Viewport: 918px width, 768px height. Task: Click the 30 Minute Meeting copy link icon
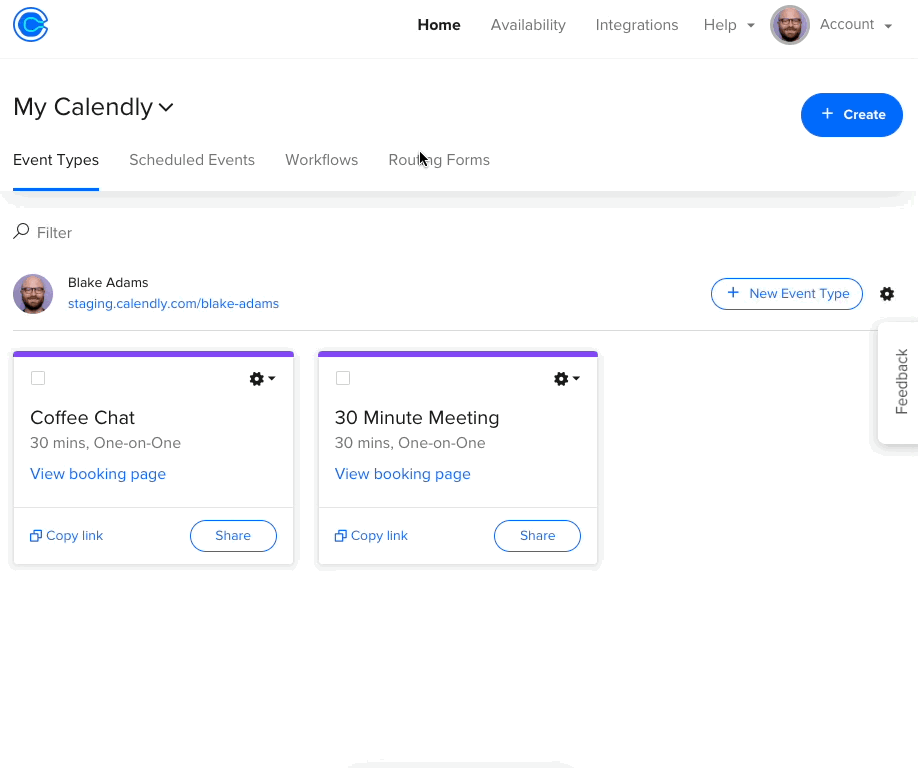pyautogui.click(x=340, y=536)
